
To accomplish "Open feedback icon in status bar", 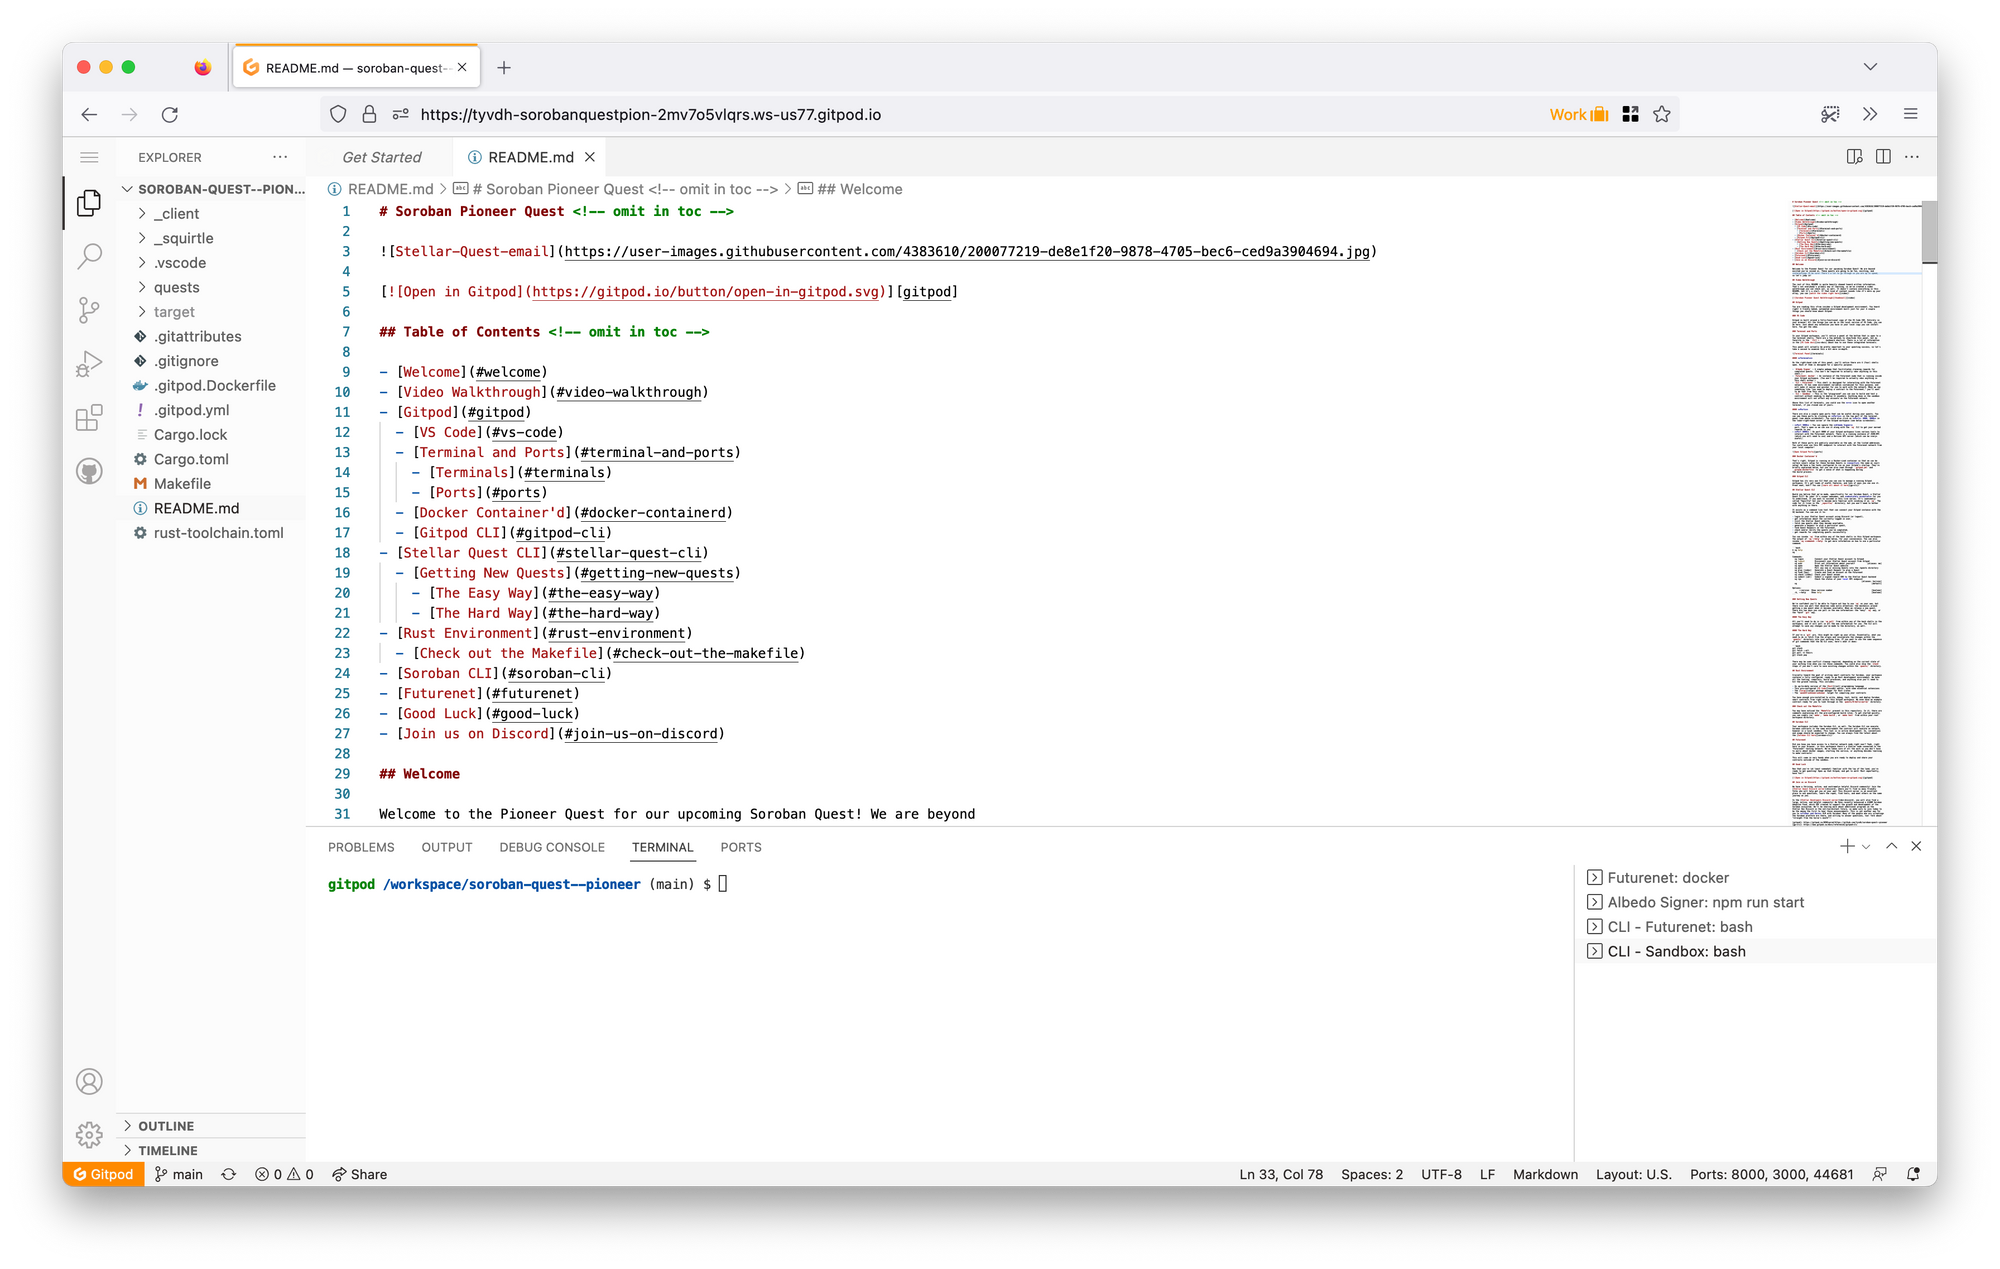I will pos(1880,1174).
